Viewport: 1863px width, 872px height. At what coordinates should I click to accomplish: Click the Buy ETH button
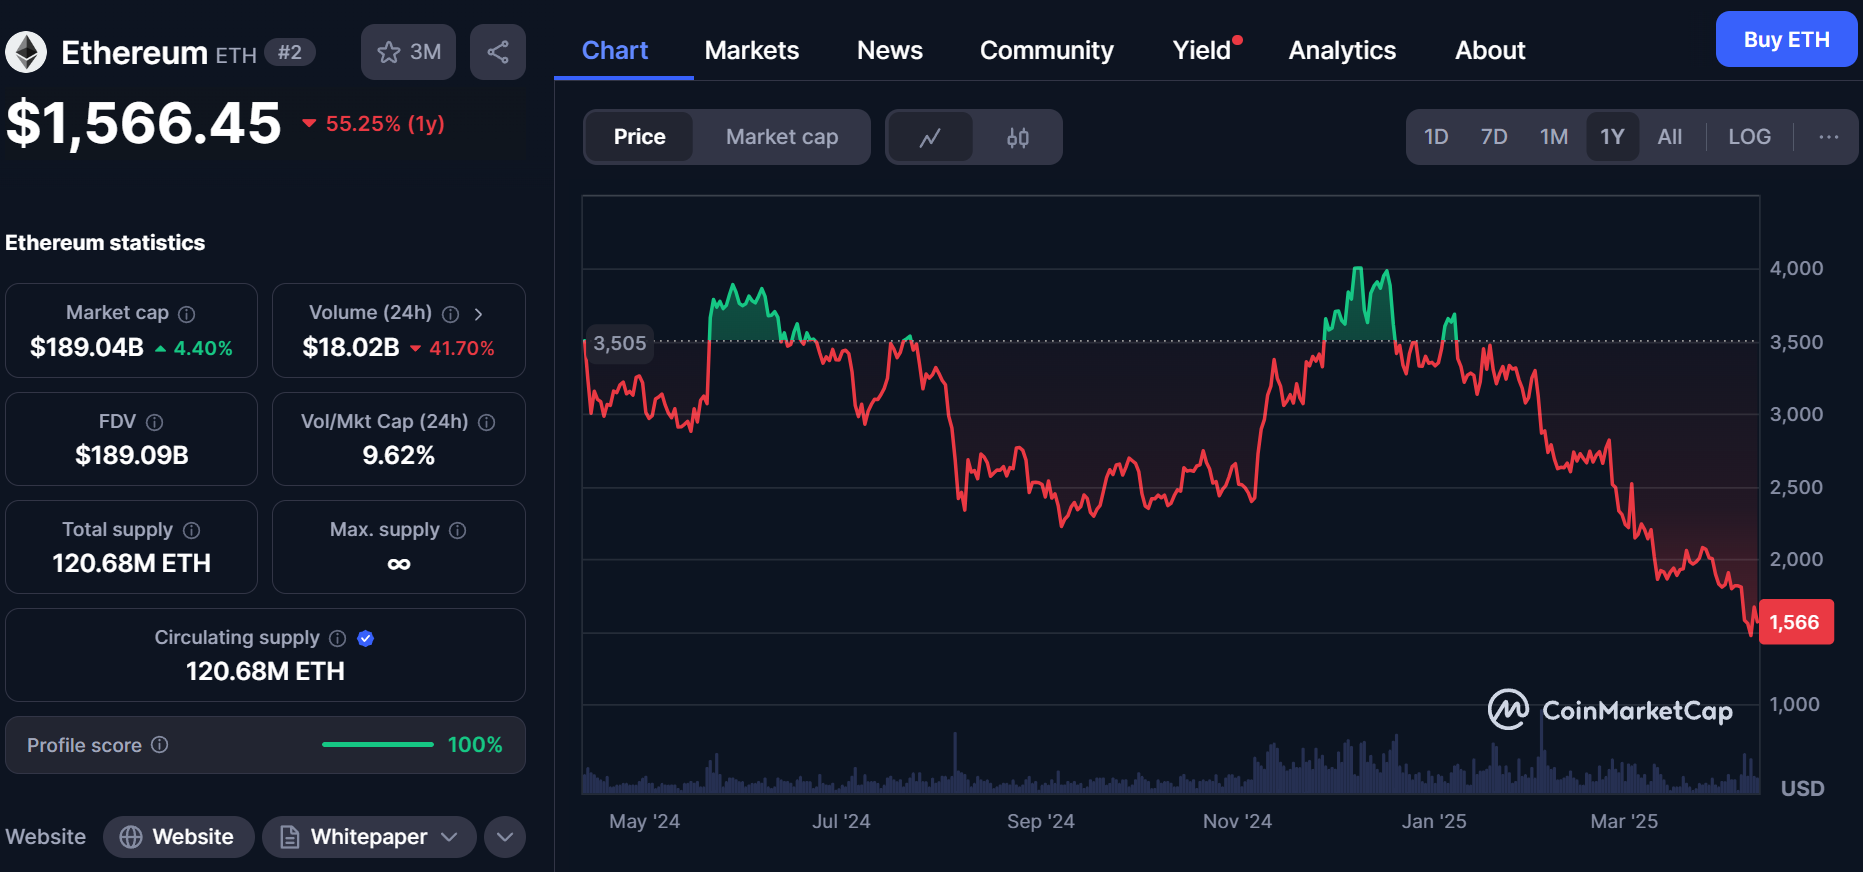point(1786,40)
